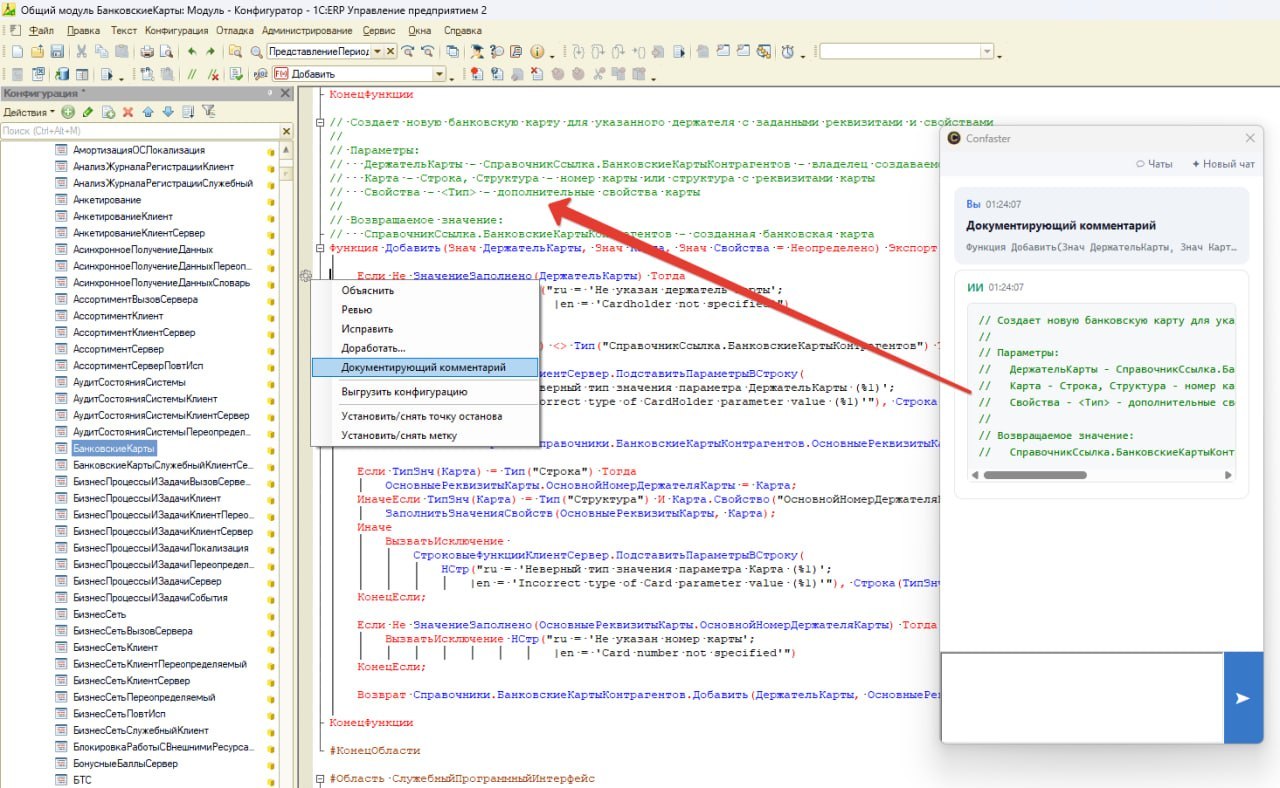Collapse the Функция Добавить code block
Image resolution: width=1280 pixels, height=788 pixels.
(321, 247)
